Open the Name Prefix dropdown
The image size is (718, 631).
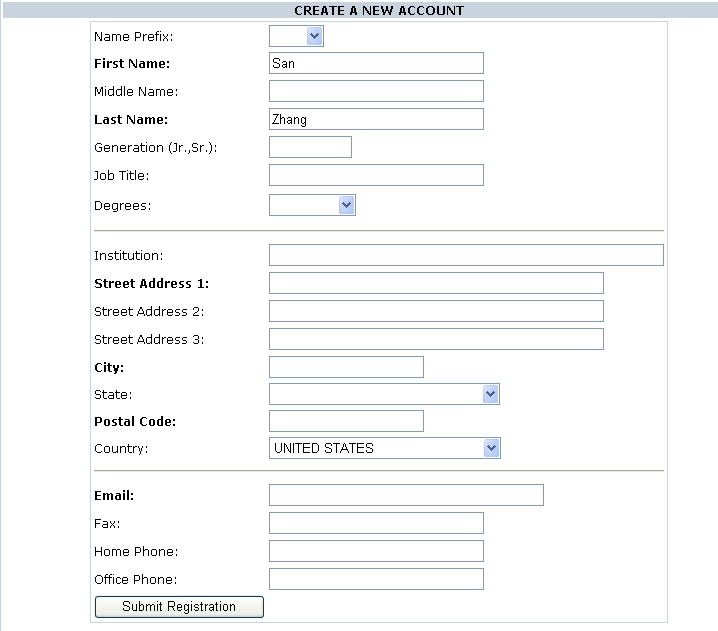296,36
